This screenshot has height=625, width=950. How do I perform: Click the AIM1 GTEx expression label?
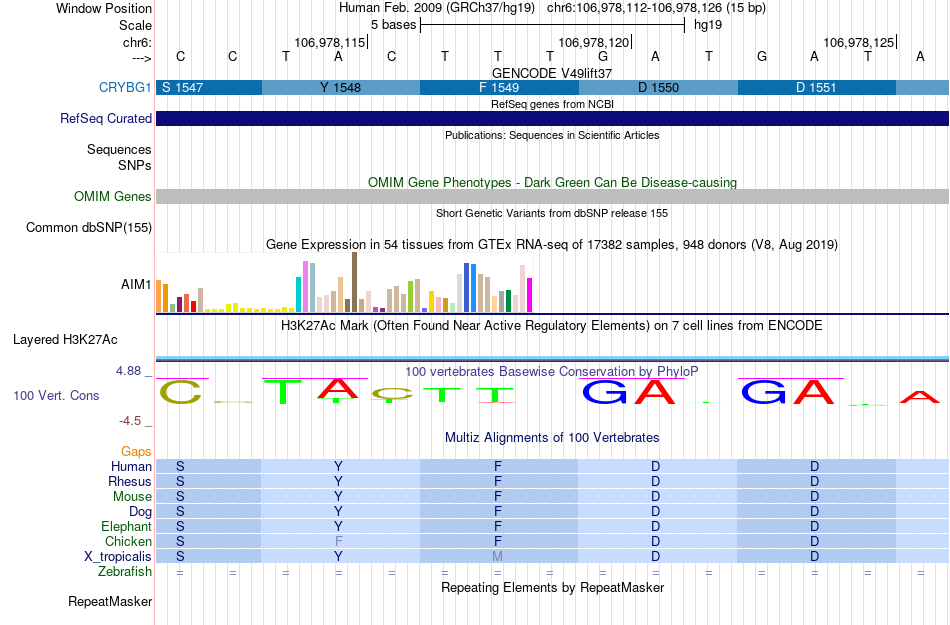pyautogui.click(x=136, y=284)
